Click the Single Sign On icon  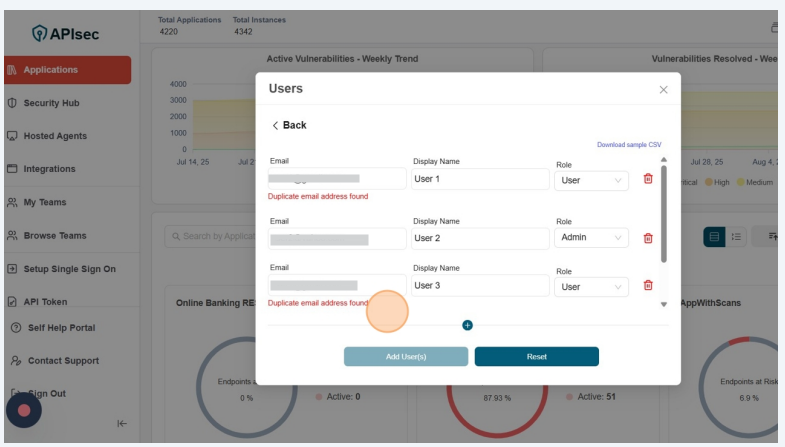tap(13, 269)
